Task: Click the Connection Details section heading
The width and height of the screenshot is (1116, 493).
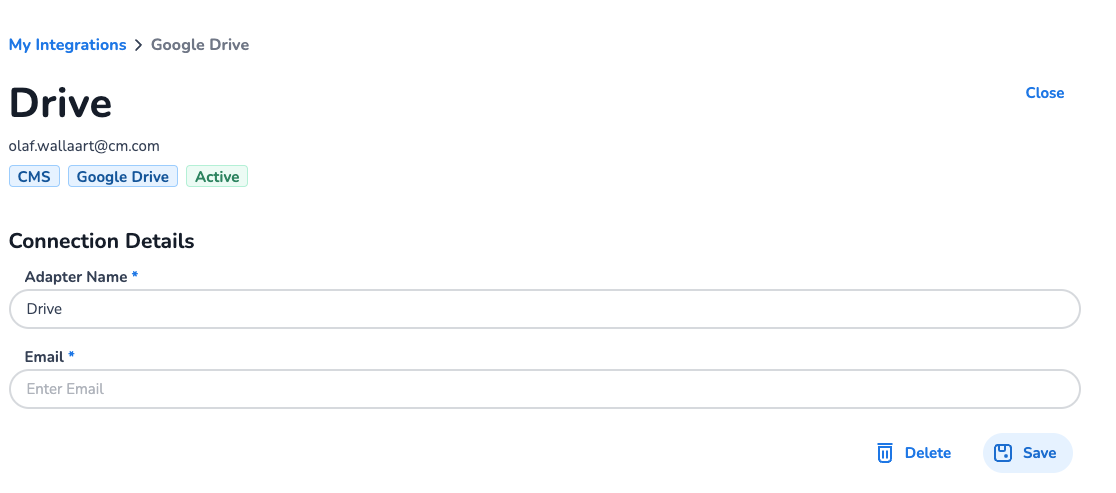Action: (101, 240)
